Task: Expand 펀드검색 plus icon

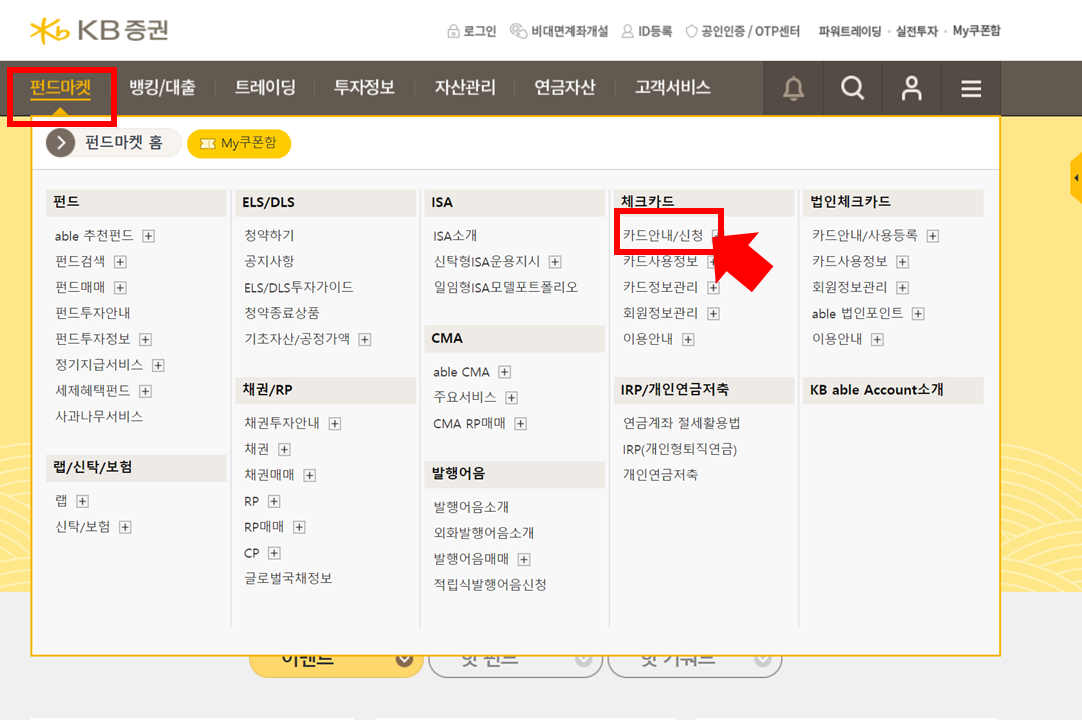Action: click(120, 262)
